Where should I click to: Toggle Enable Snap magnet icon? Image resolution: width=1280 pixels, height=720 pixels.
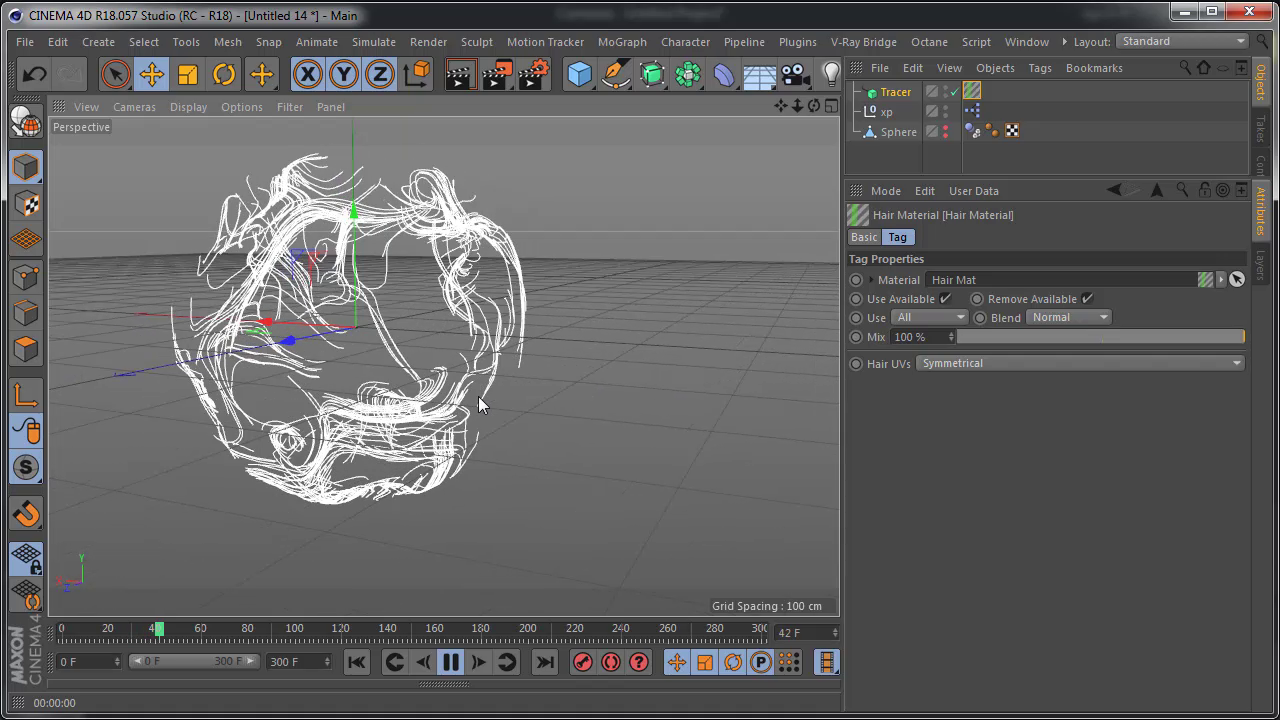click(26, 514)
